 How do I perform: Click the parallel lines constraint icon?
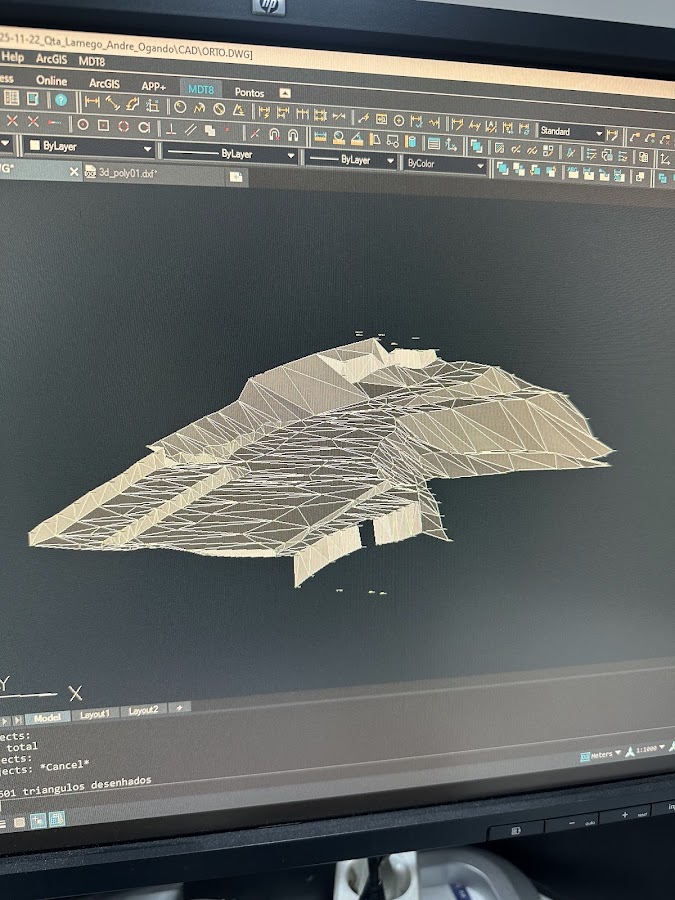click(190, 130)
